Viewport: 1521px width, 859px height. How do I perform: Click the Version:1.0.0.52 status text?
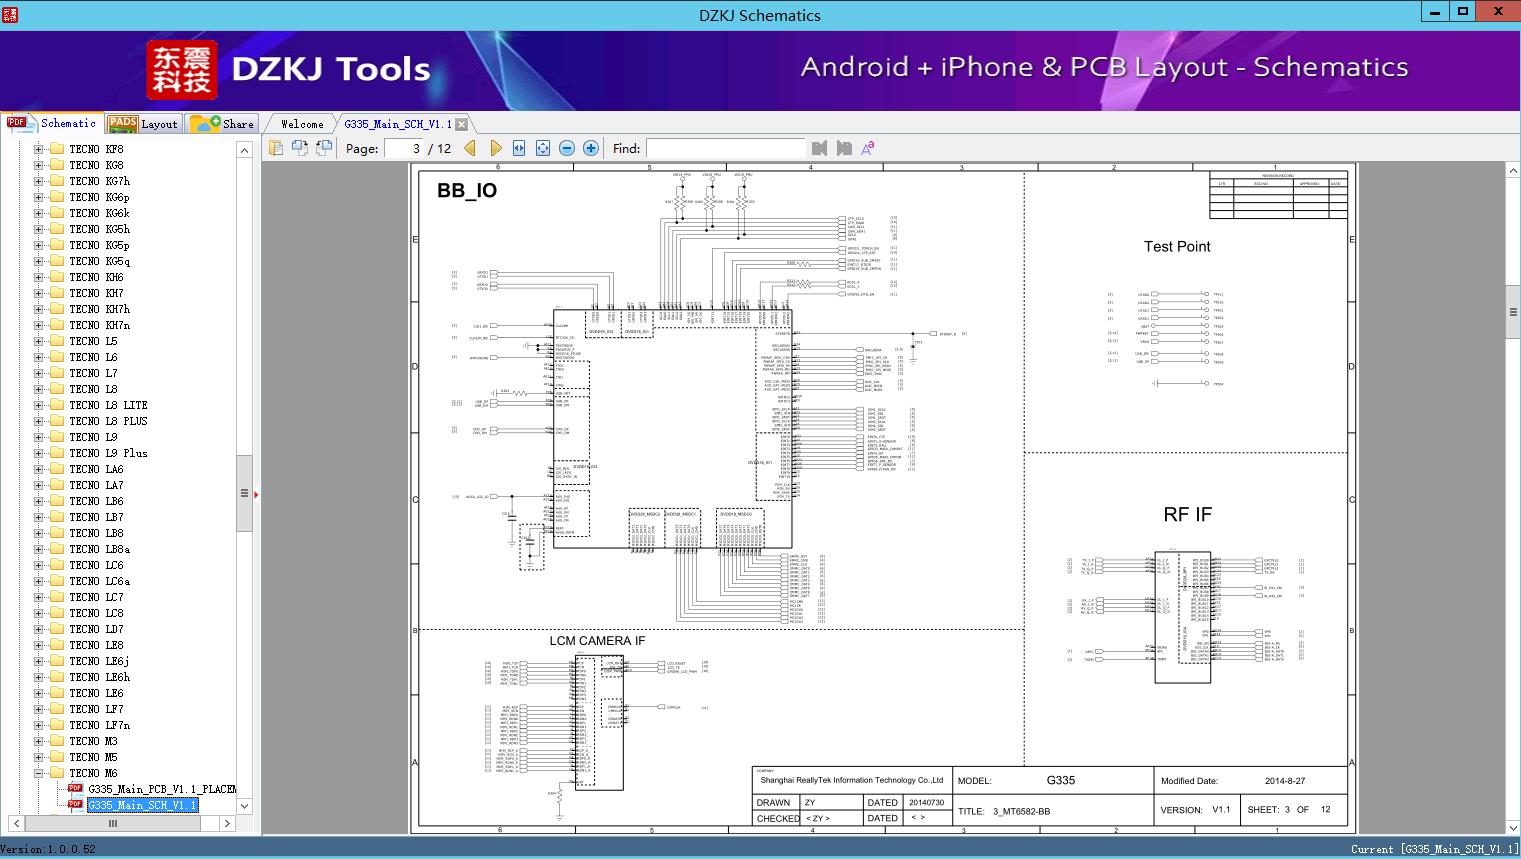(48, 849)
